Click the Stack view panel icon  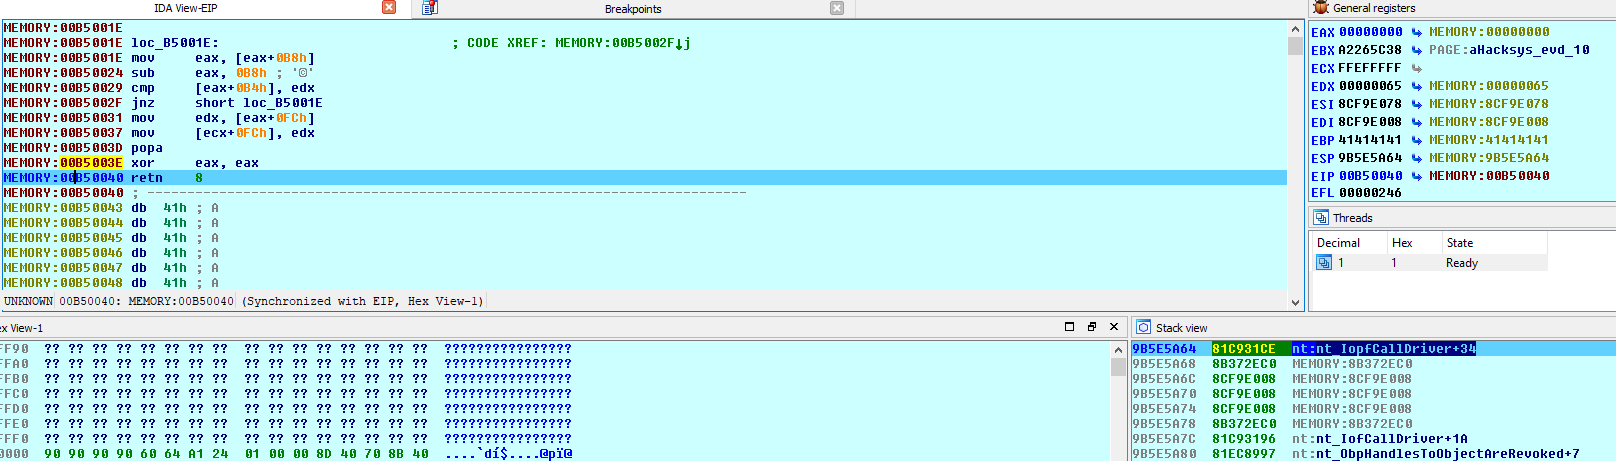pos(1144,328)
